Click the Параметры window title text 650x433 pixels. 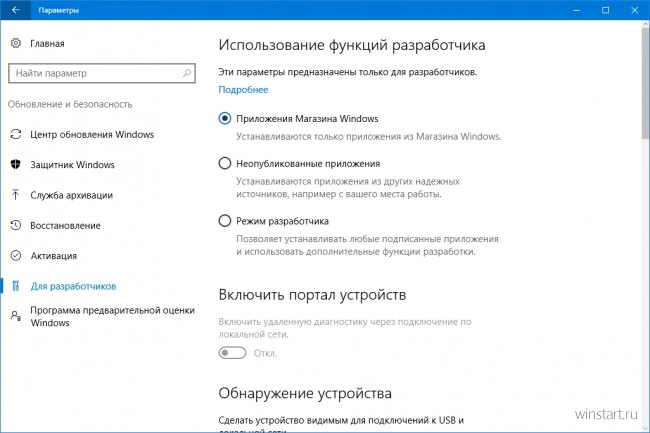click(58, 10)
